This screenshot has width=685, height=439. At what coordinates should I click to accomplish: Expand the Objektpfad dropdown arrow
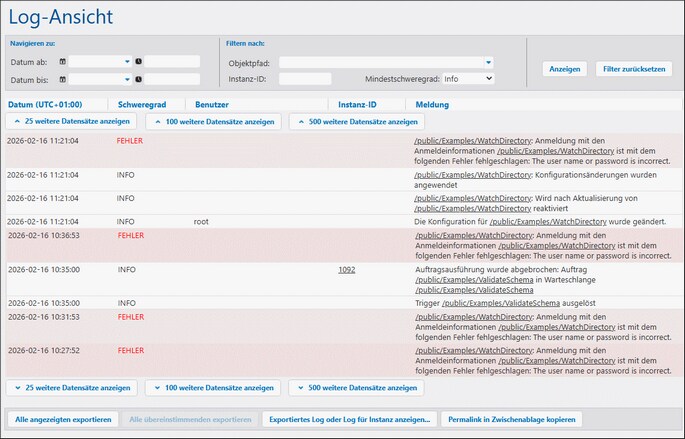(x=488, y=63)
